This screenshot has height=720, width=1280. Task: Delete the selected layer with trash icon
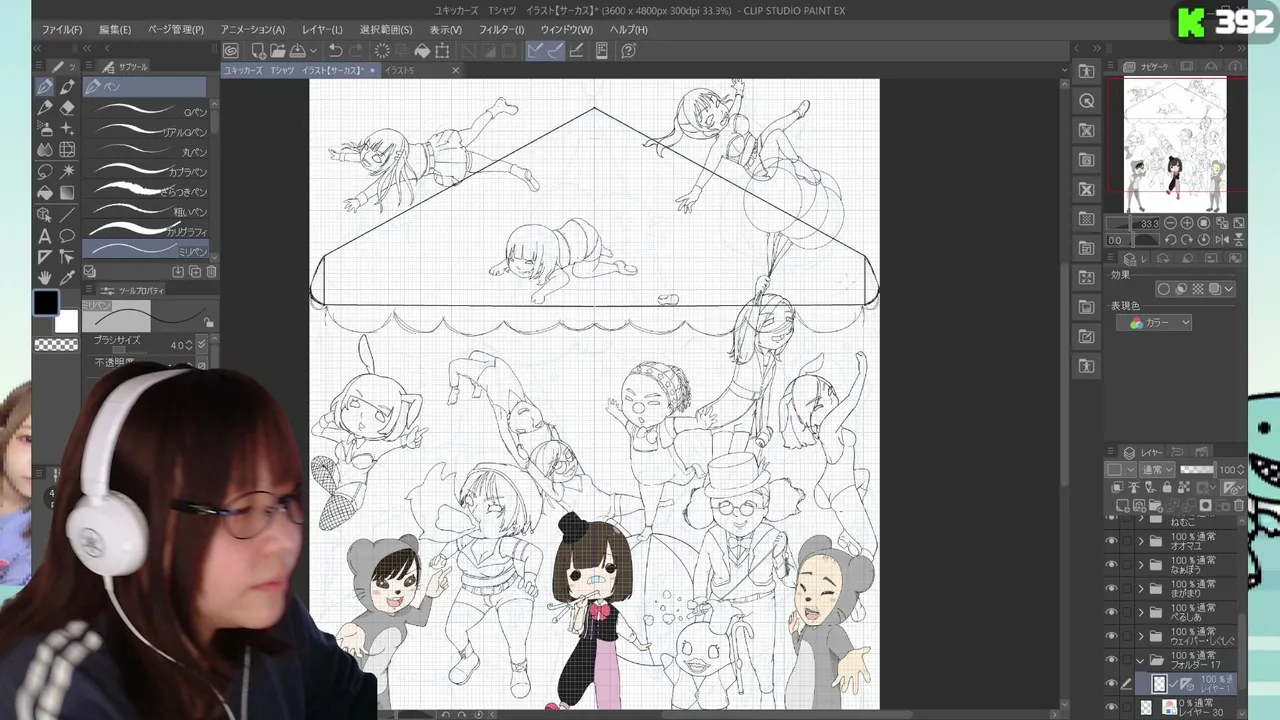pos(1239,506)
